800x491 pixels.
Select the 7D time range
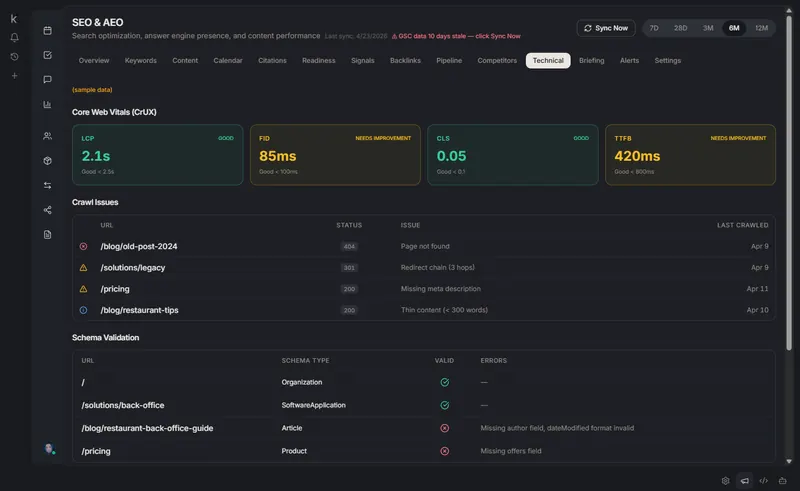point(654,28)
